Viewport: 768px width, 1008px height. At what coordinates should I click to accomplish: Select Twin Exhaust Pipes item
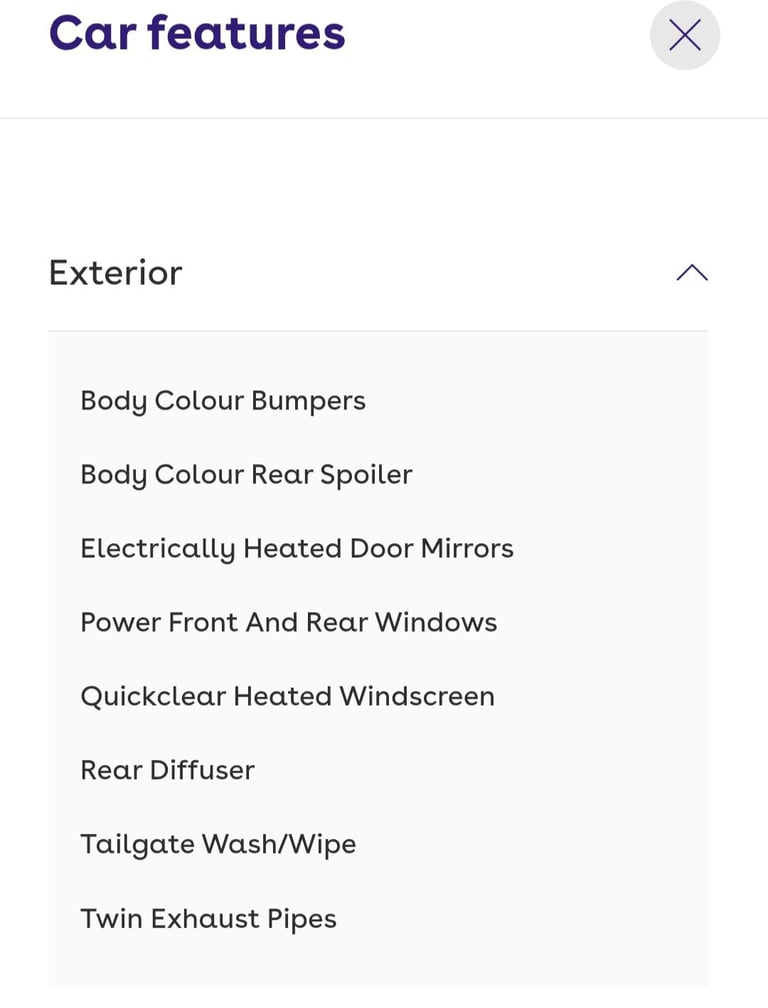(208, 919)
